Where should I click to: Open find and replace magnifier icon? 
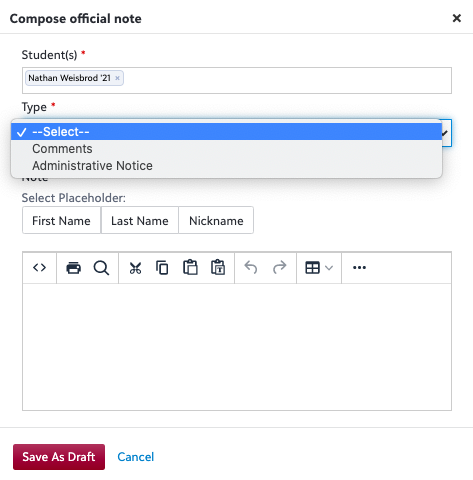click(101, 268)
